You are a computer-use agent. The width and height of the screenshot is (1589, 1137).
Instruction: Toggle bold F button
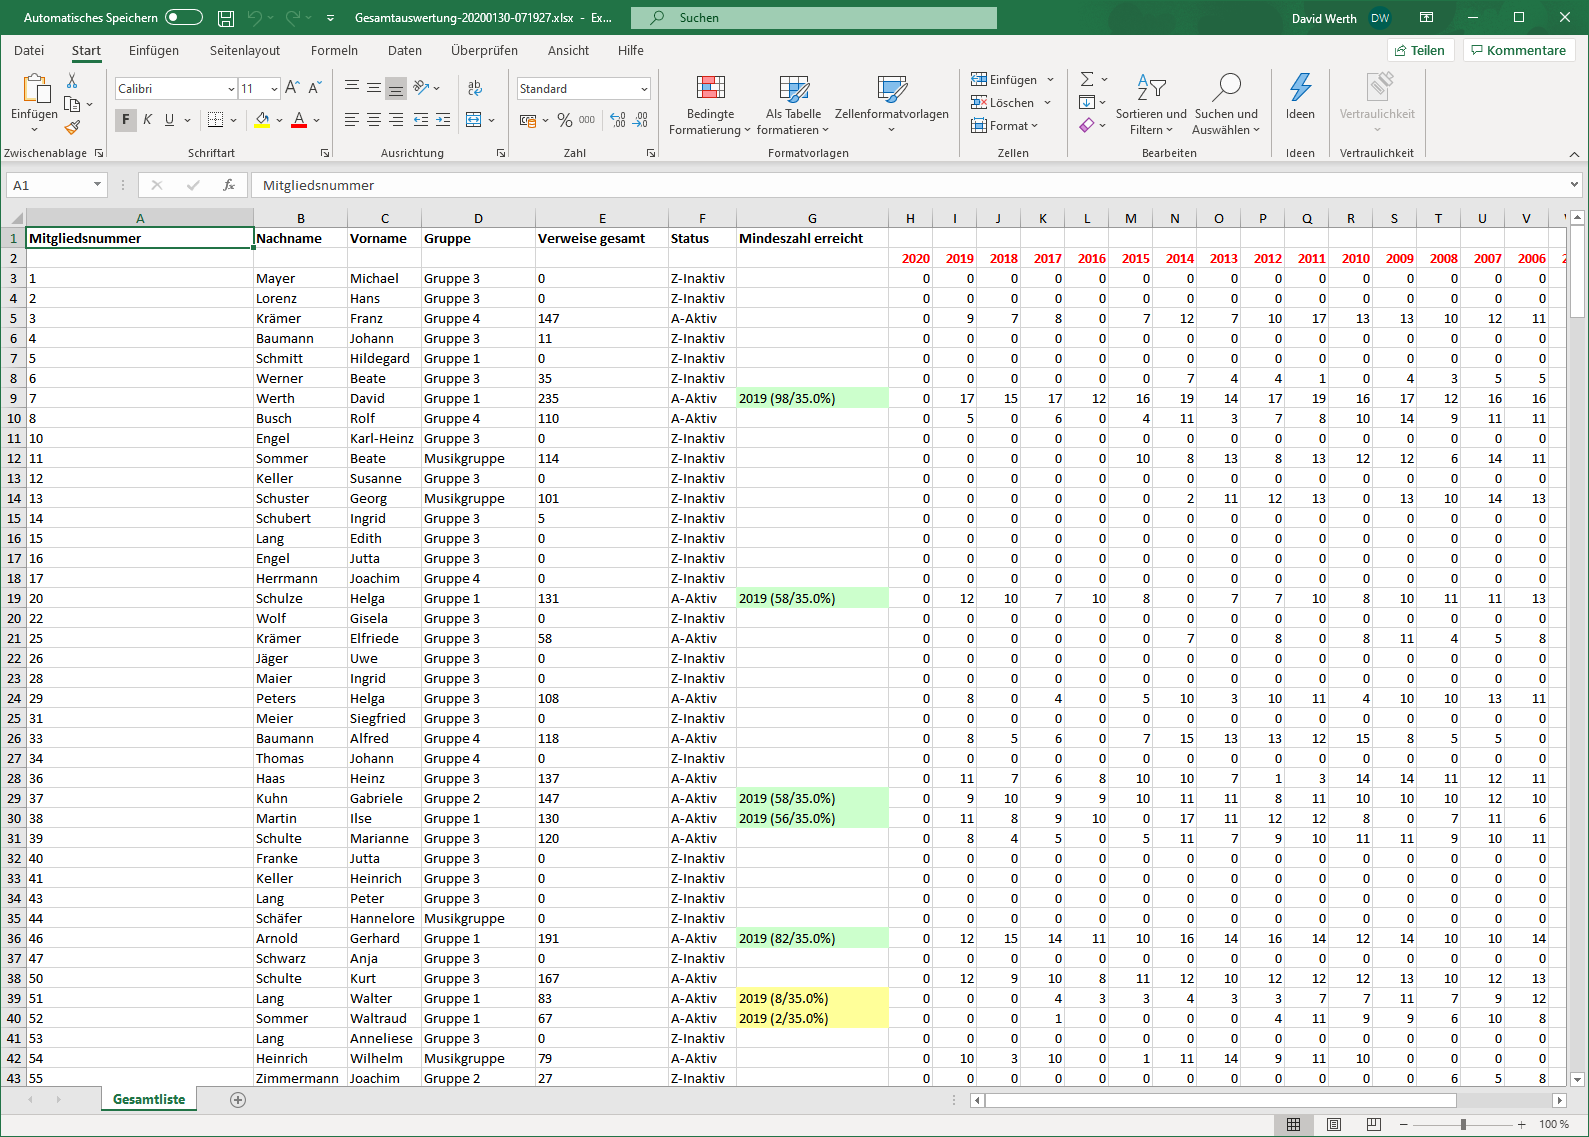click(x=125, y=120)
